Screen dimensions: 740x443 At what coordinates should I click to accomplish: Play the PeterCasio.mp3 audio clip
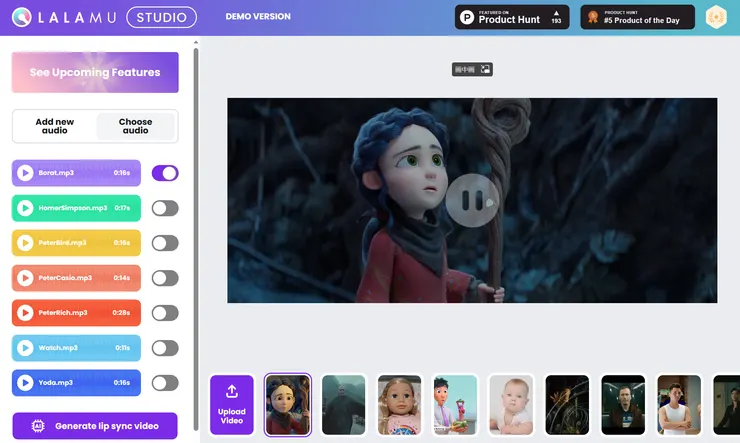25,278
